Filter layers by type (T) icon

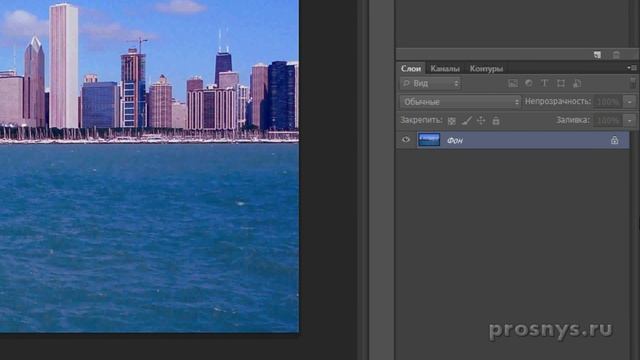pos(544,83)
